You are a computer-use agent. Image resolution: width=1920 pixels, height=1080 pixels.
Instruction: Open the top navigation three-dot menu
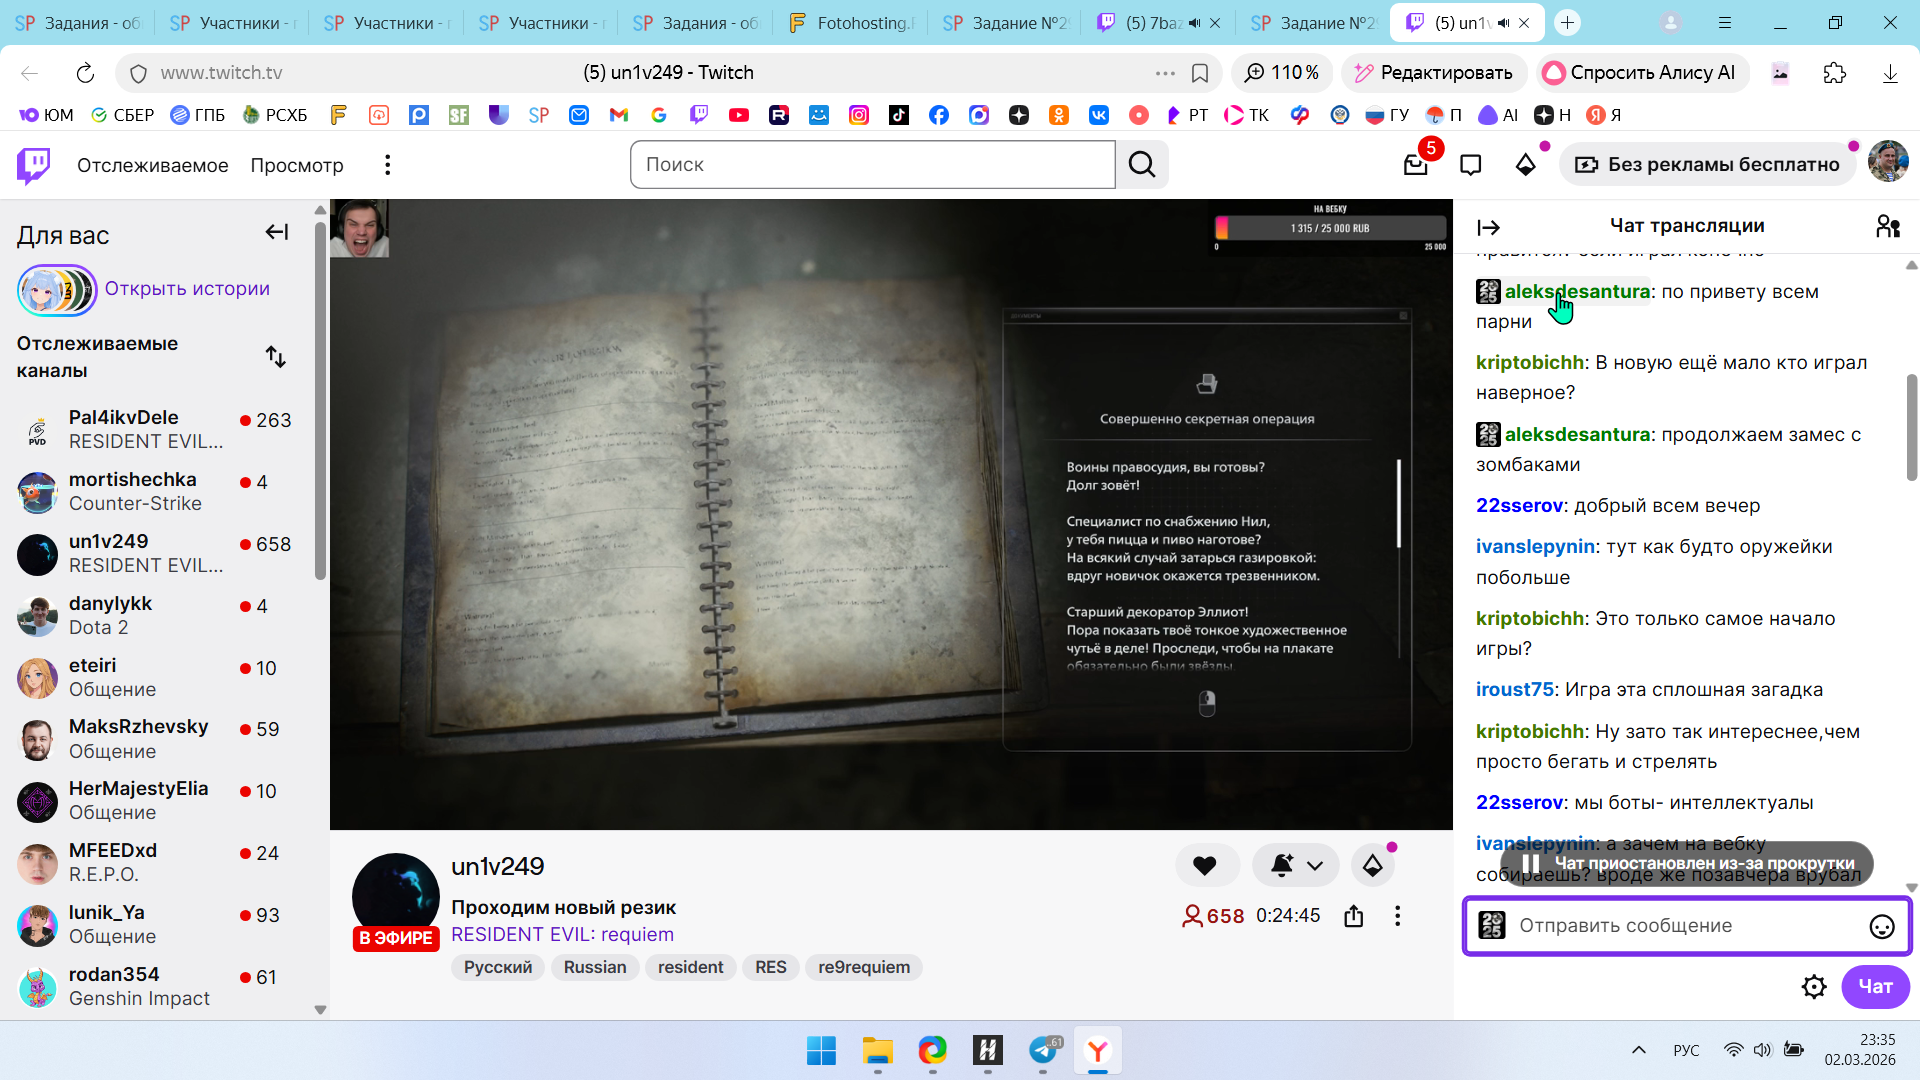coord(388,165)
